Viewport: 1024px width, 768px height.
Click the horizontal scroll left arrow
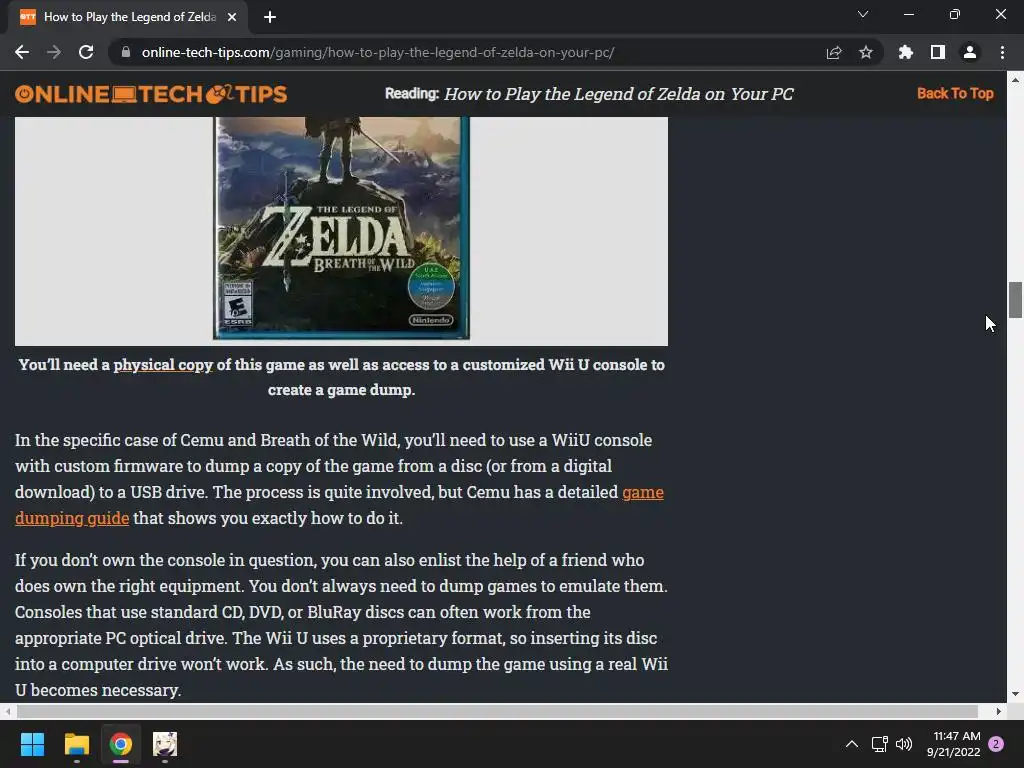coord(8,711)
